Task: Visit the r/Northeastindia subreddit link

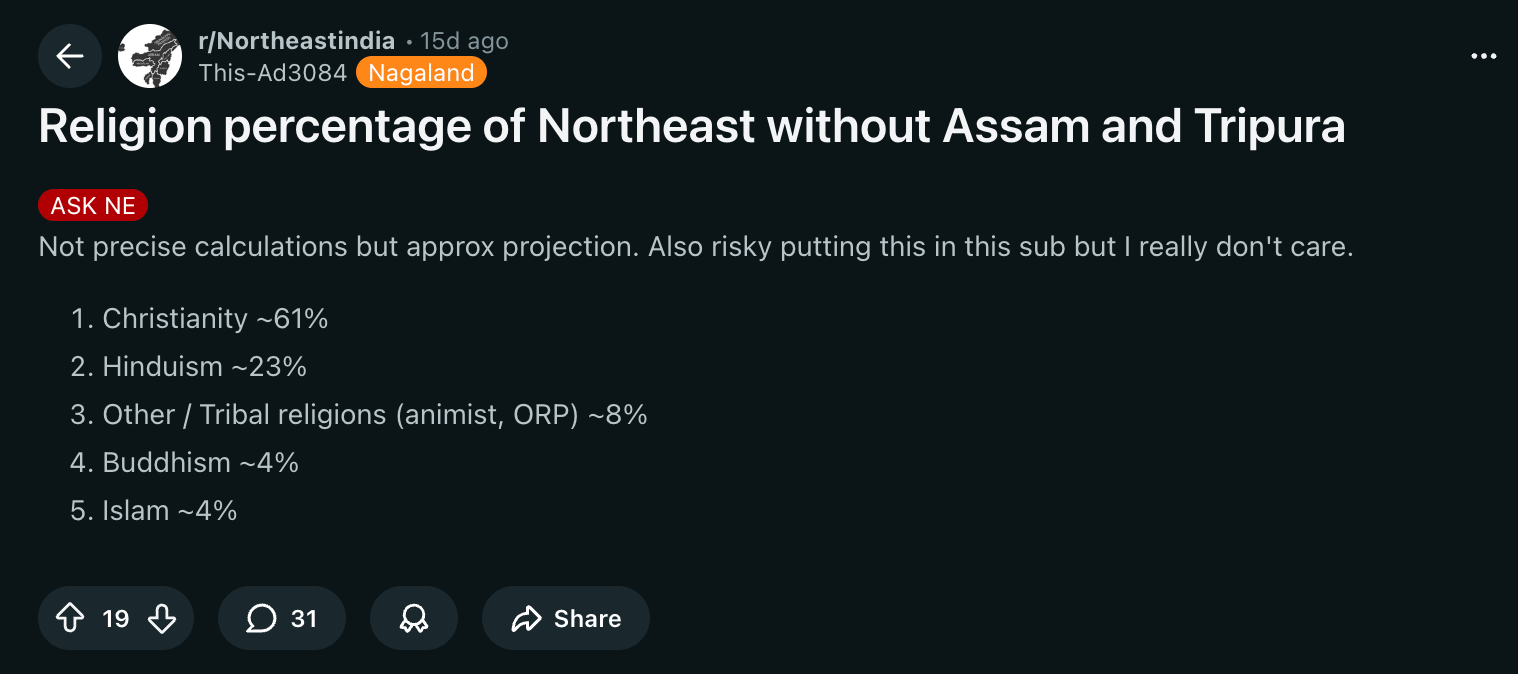Action: [297, 41]
